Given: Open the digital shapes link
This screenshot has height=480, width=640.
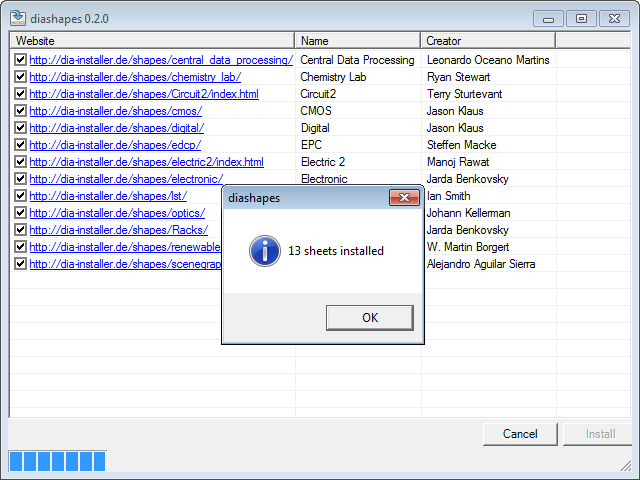Looking at the screenshot, I should click(x=117, y=128).
